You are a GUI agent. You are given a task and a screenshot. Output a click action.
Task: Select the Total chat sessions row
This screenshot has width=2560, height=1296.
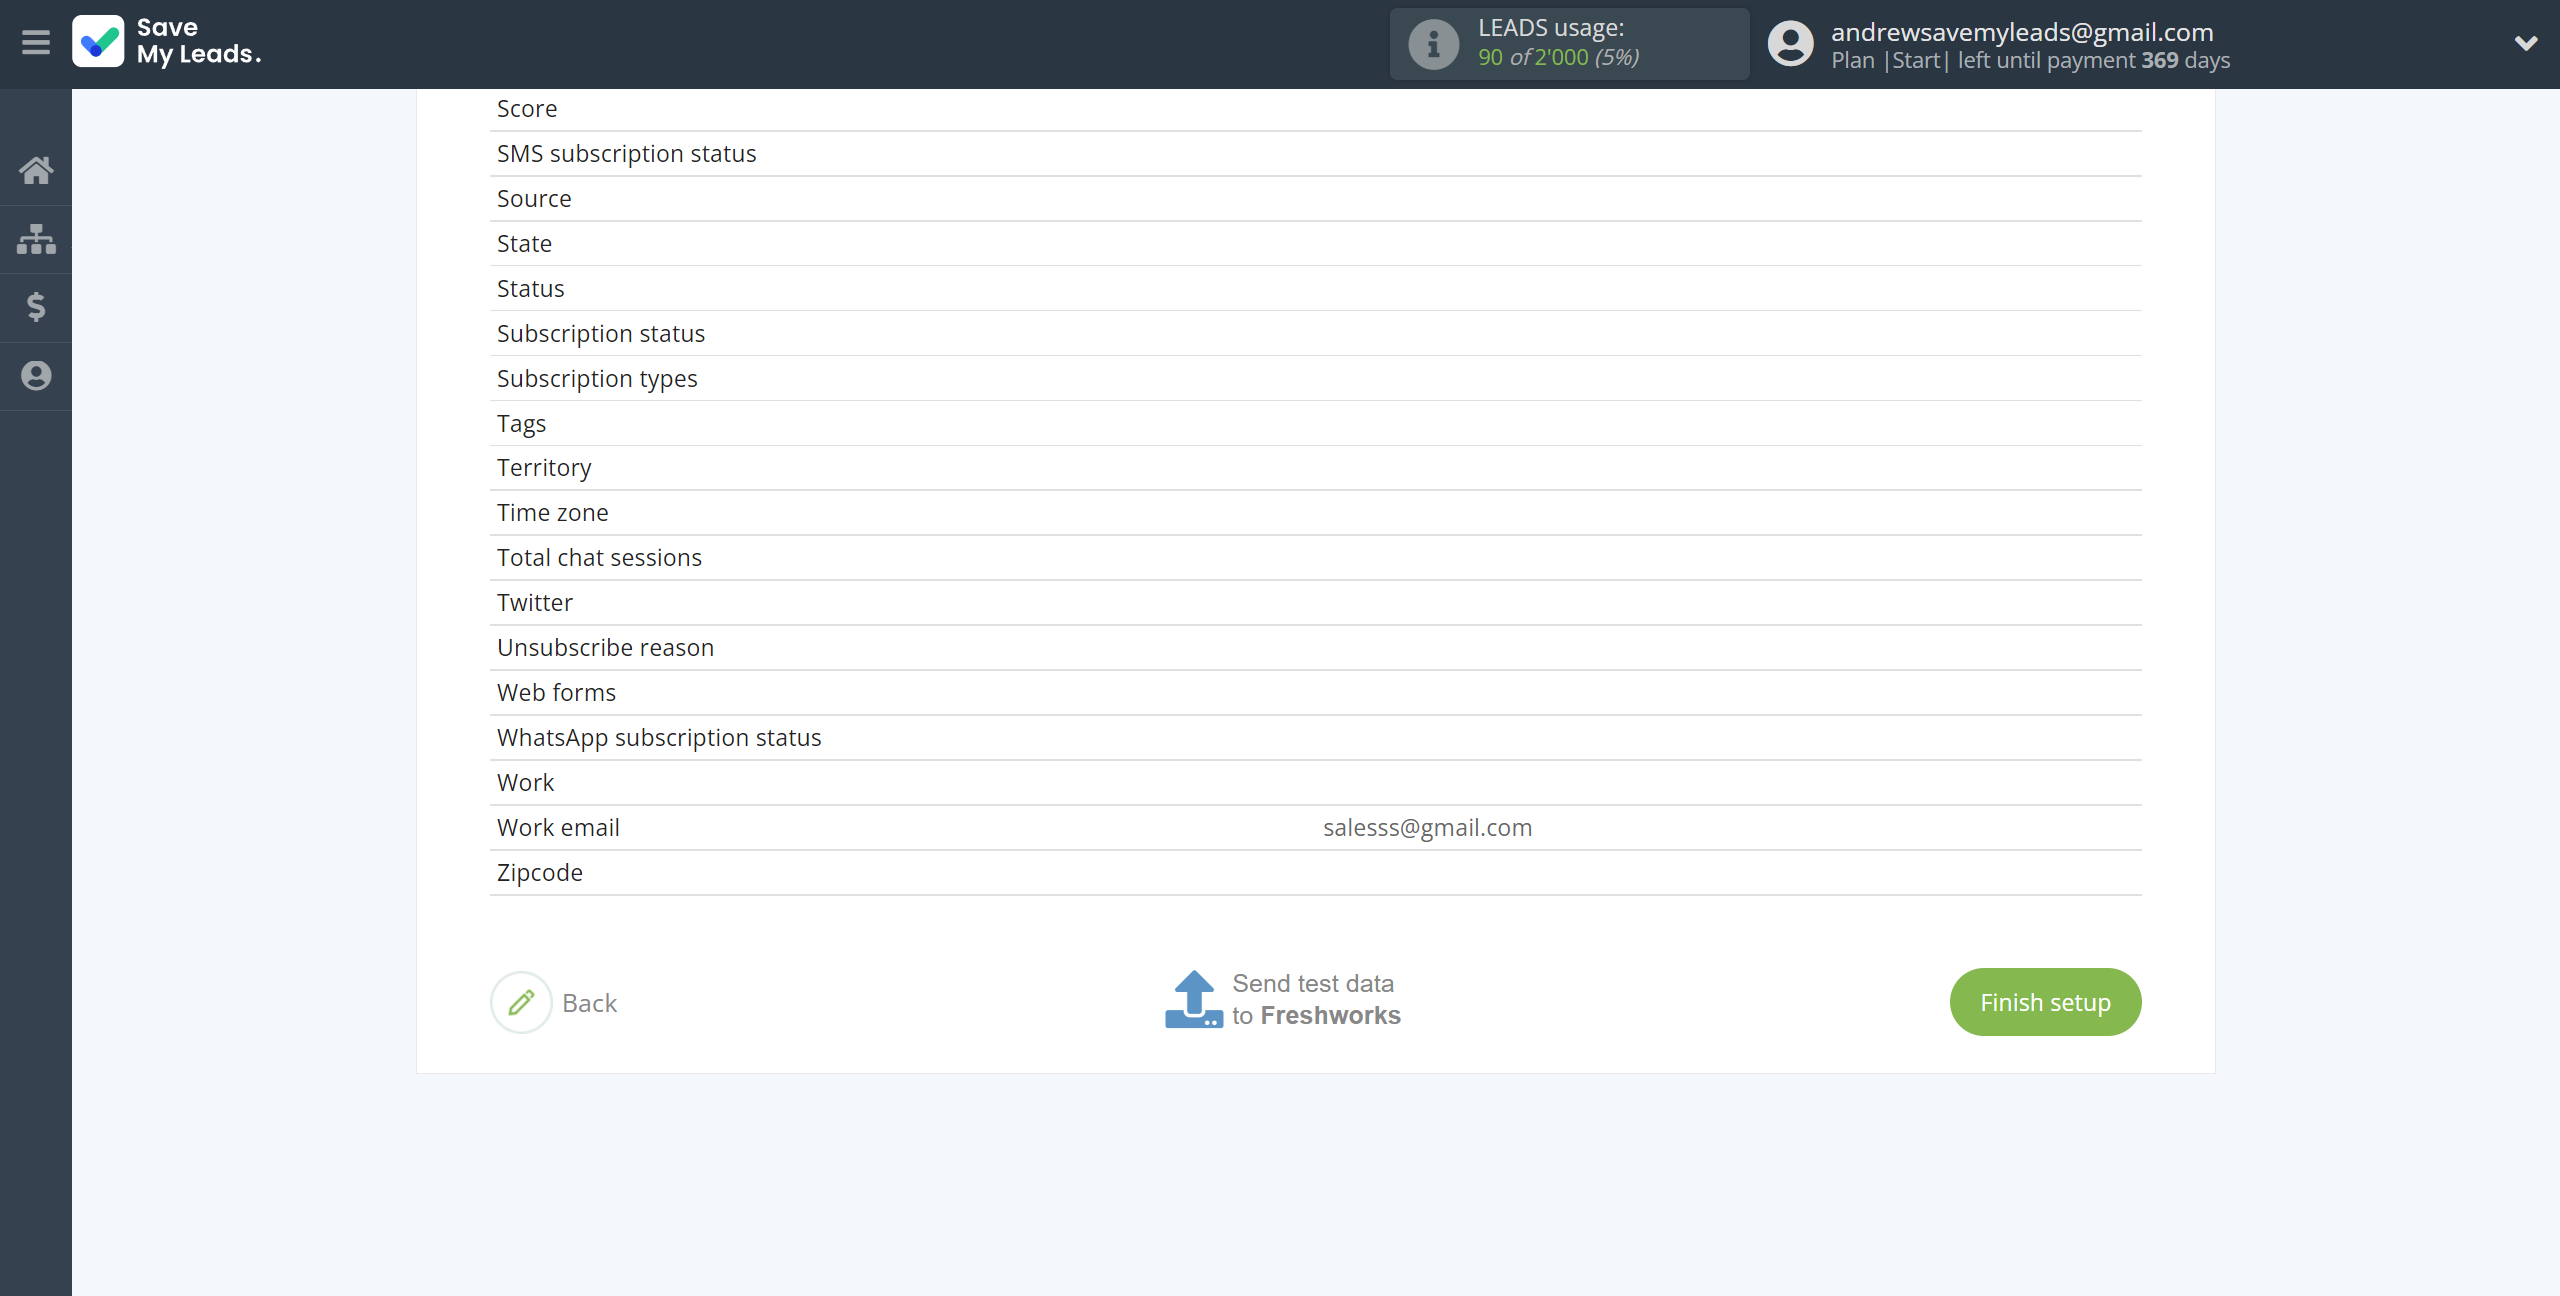click(x=1315, y=558)
